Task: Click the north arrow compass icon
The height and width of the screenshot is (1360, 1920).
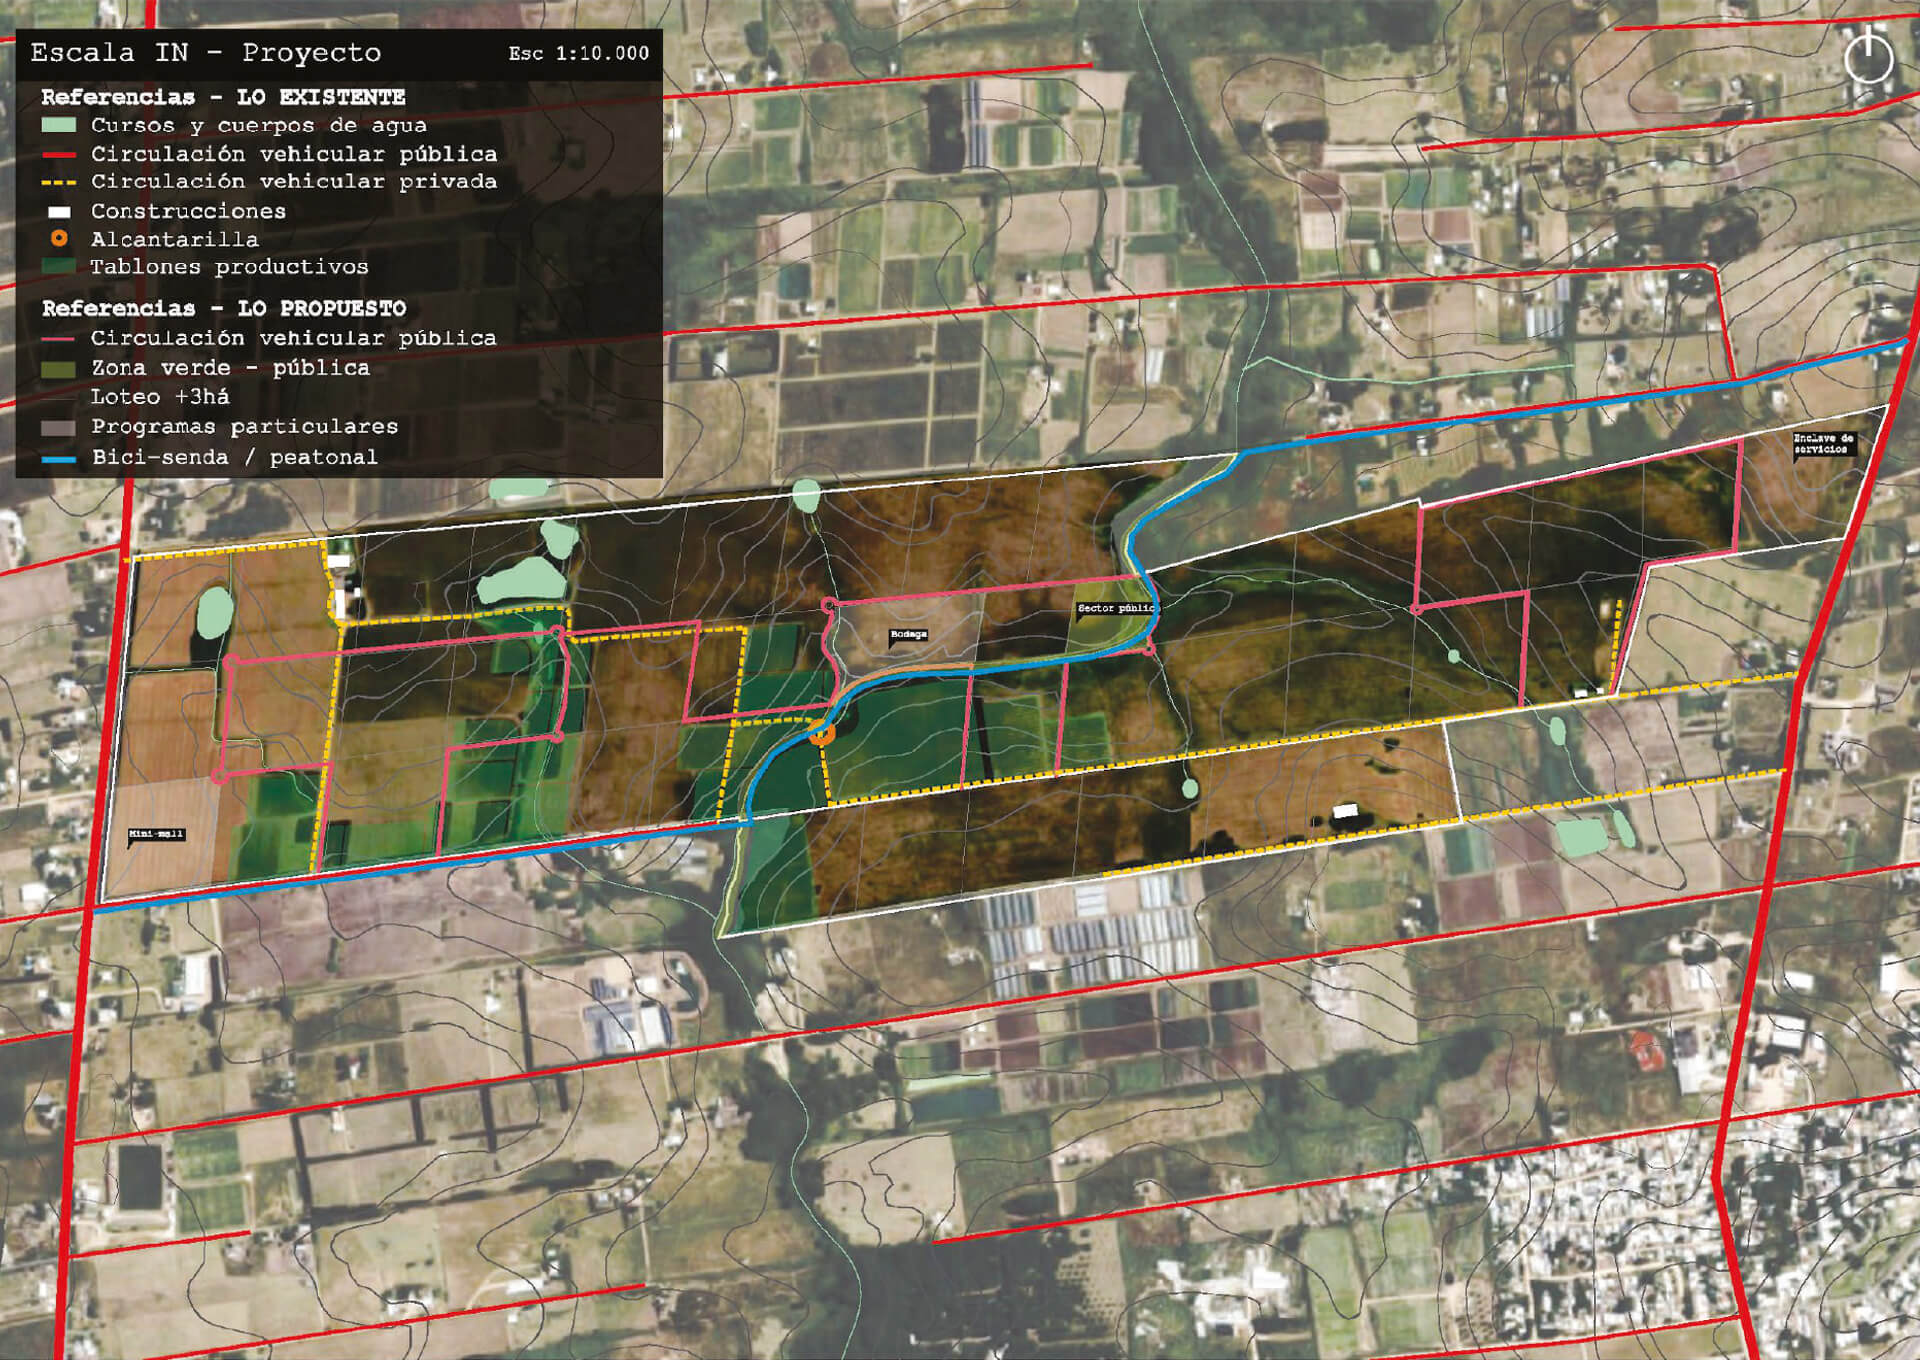Action: click(1868, 57)
